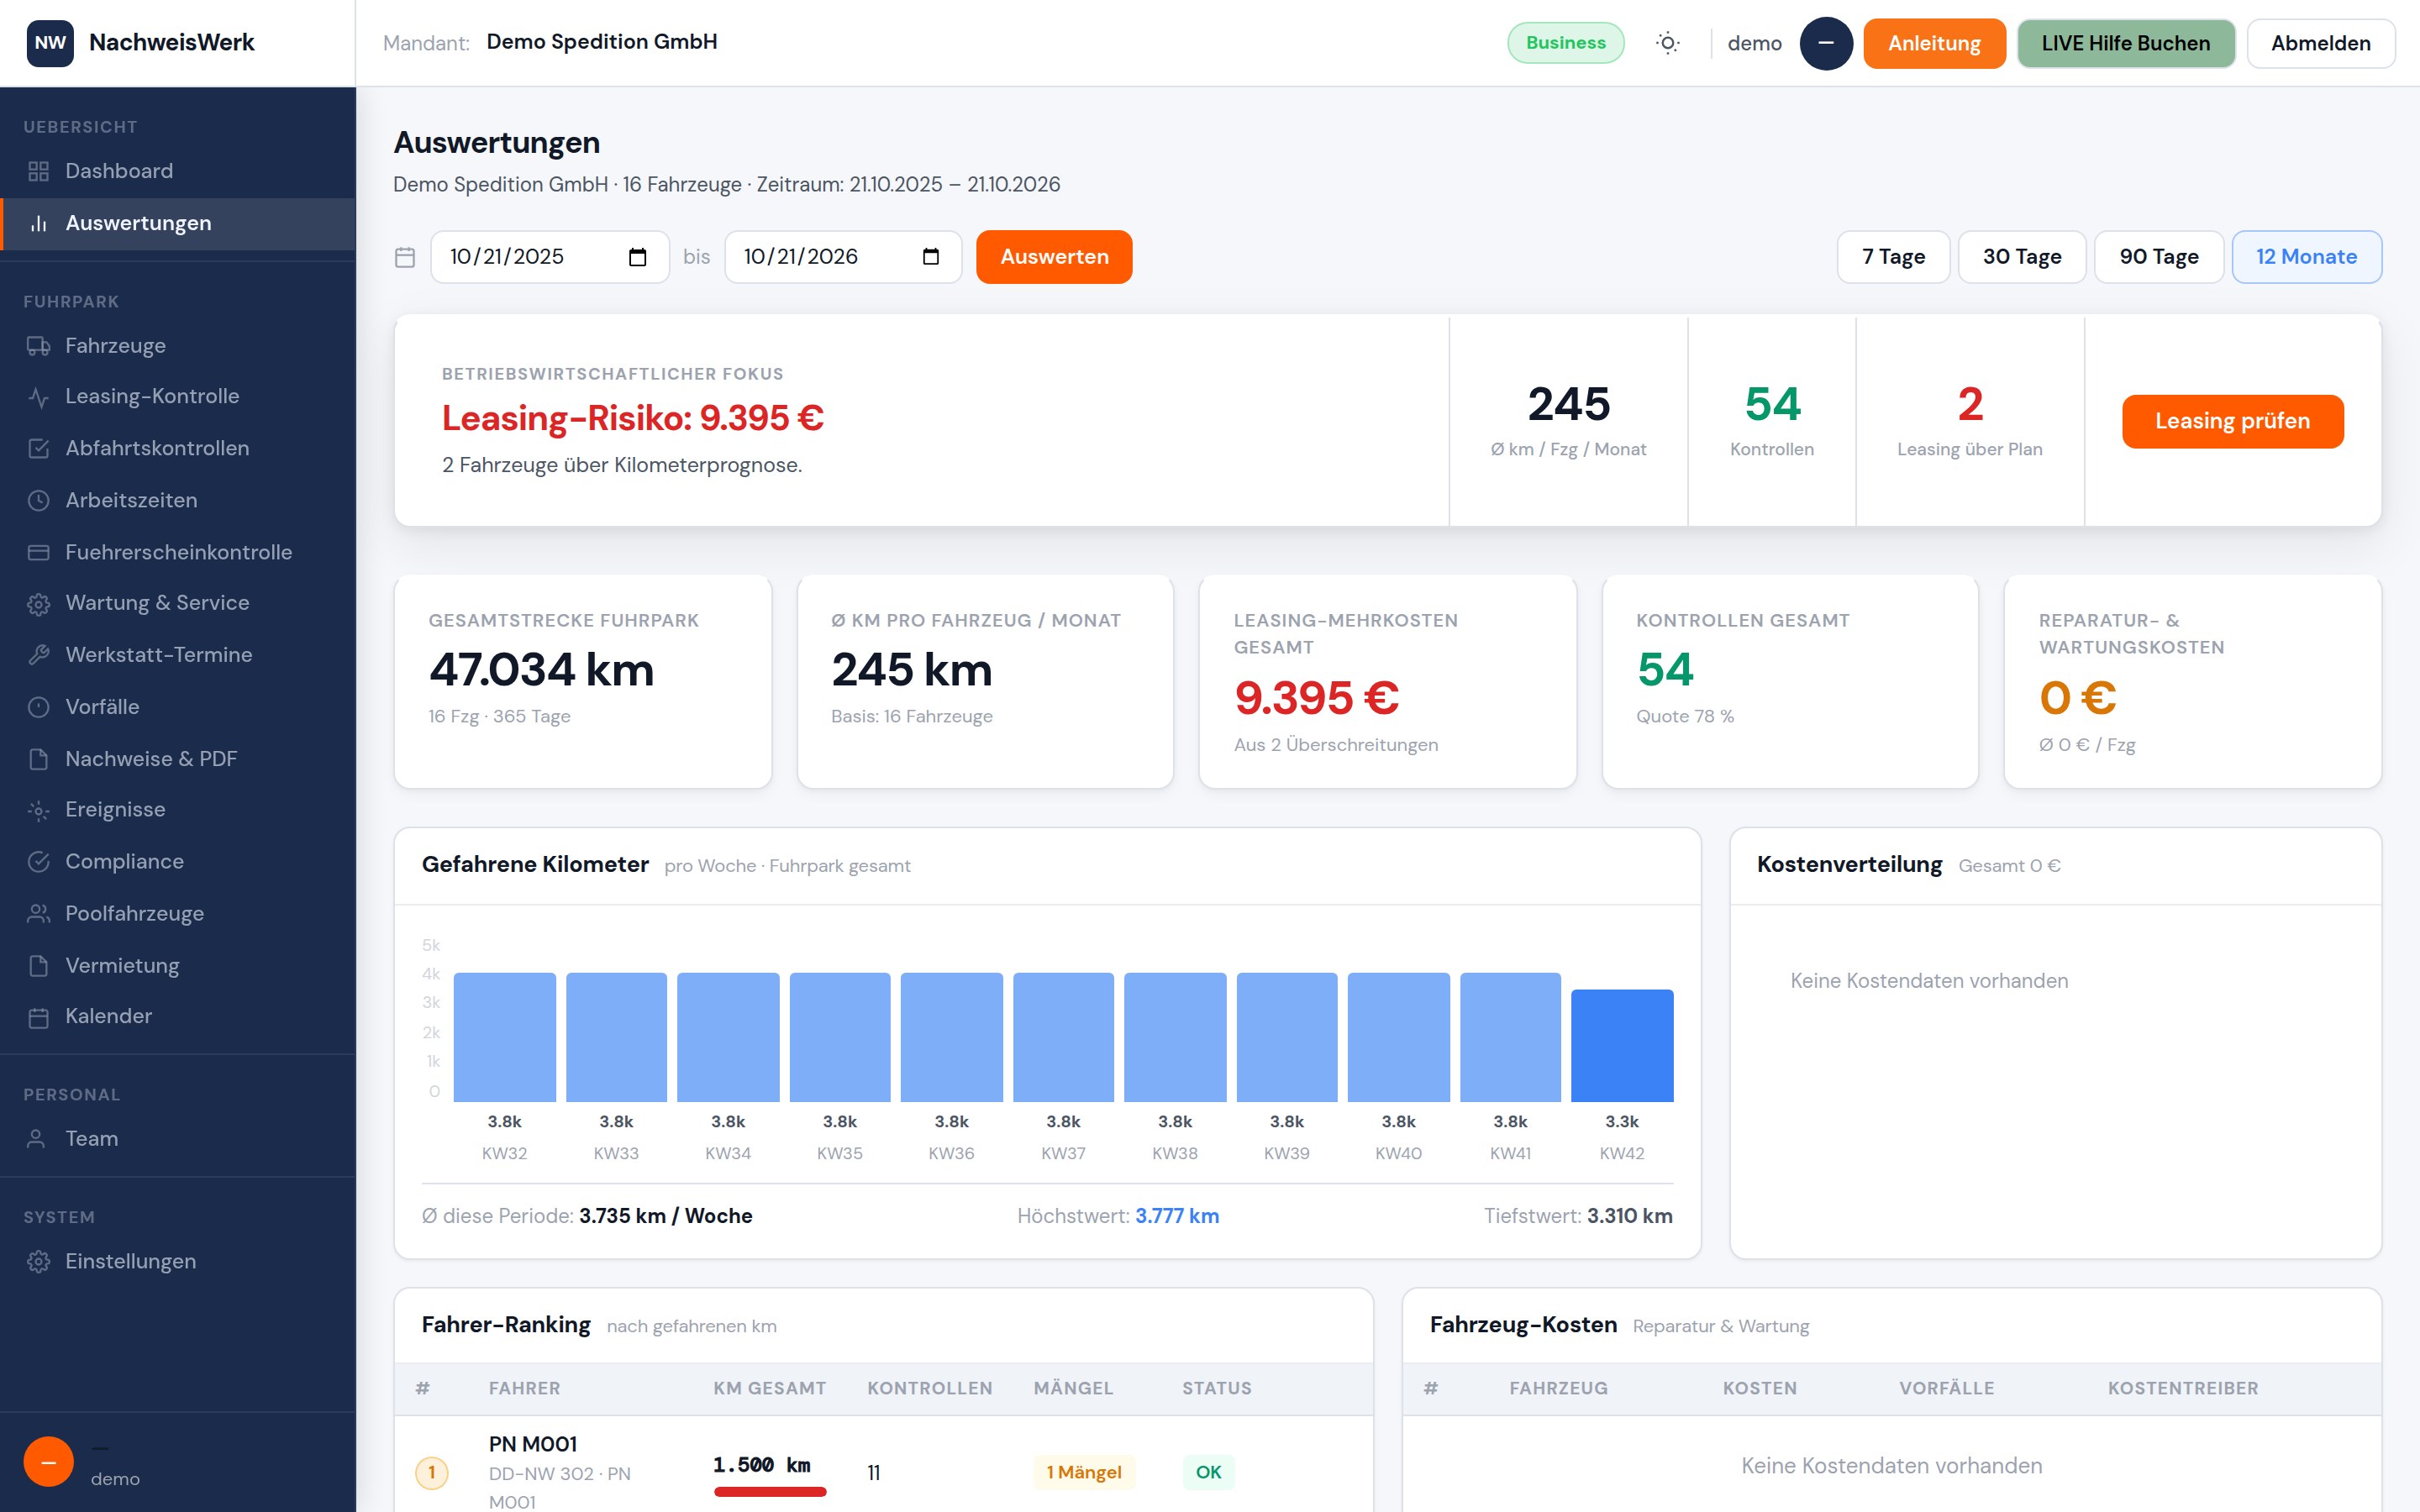Click the Leasing prüfen button

click(x=2232, y=421)
